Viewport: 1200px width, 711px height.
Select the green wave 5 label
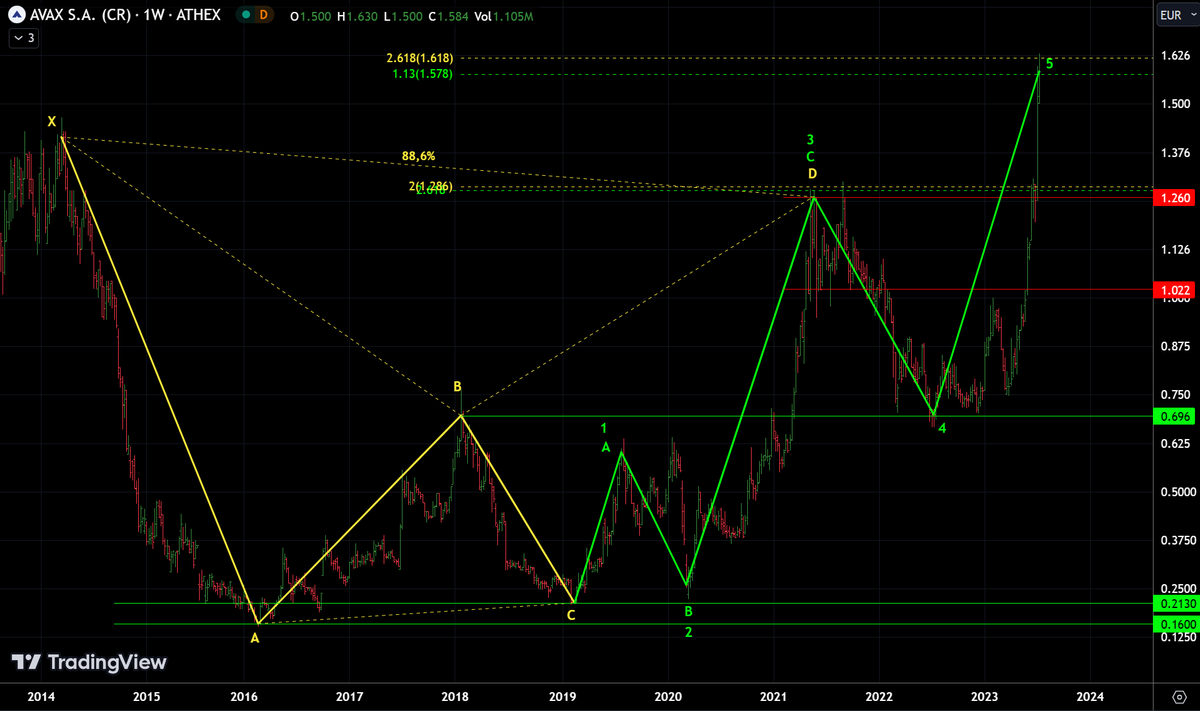click(x=1049, y=64)
